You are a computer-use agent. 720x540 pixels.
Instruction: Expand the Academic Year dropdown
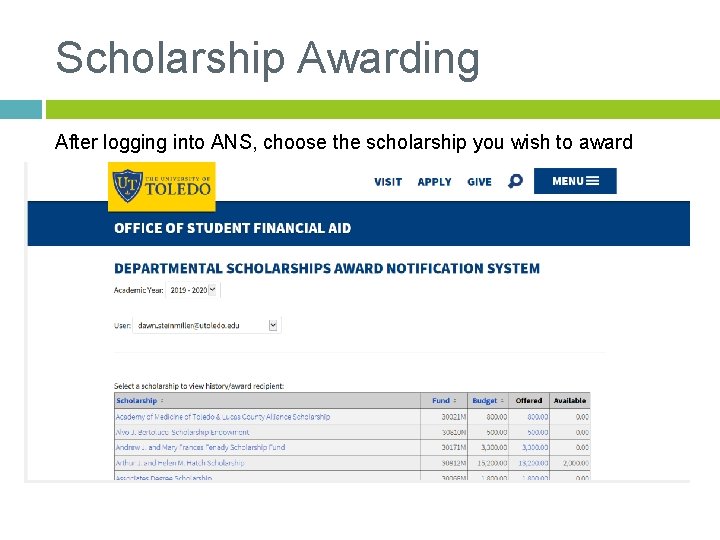(x=212, y=290)
